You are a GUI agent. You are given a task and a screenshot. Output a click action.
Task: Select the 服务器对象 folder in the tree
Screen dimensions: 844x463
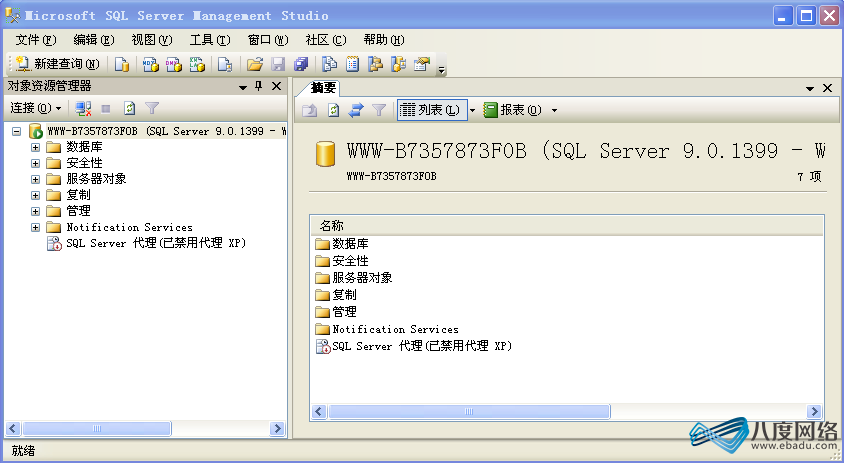[x=96, y=179]
